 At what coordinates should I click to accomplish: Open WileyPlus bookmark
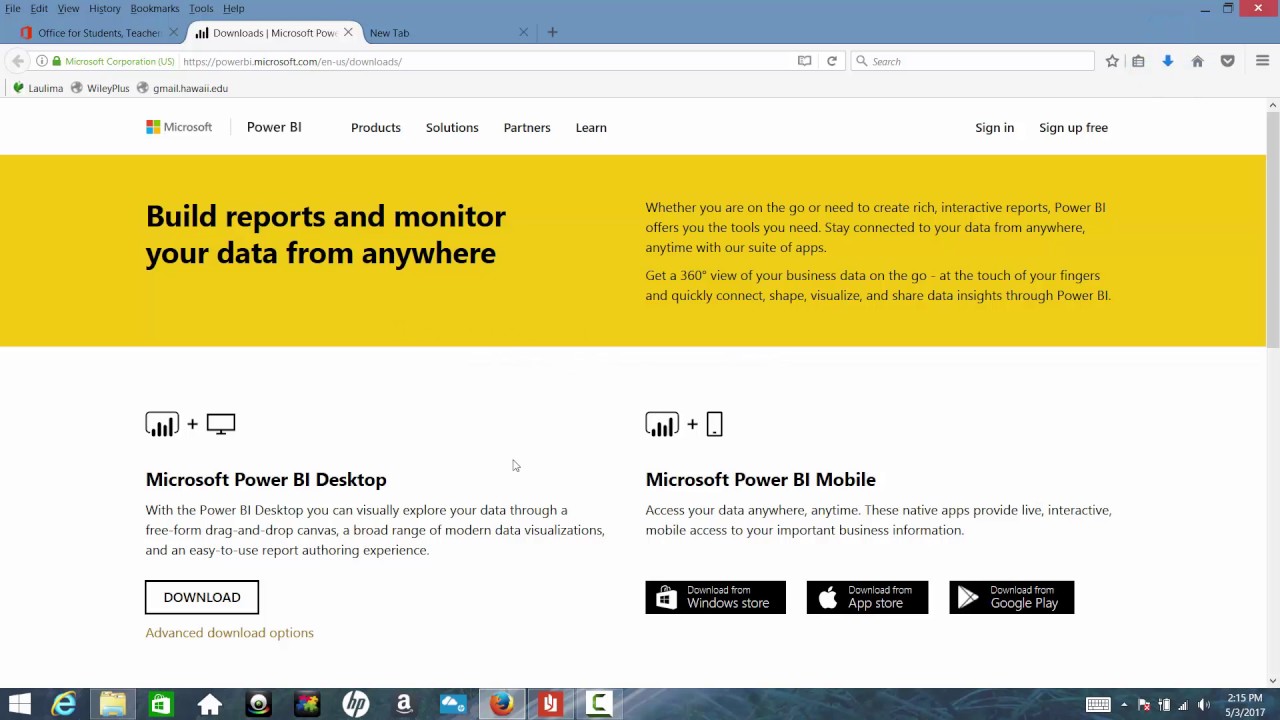click(100, 88)
